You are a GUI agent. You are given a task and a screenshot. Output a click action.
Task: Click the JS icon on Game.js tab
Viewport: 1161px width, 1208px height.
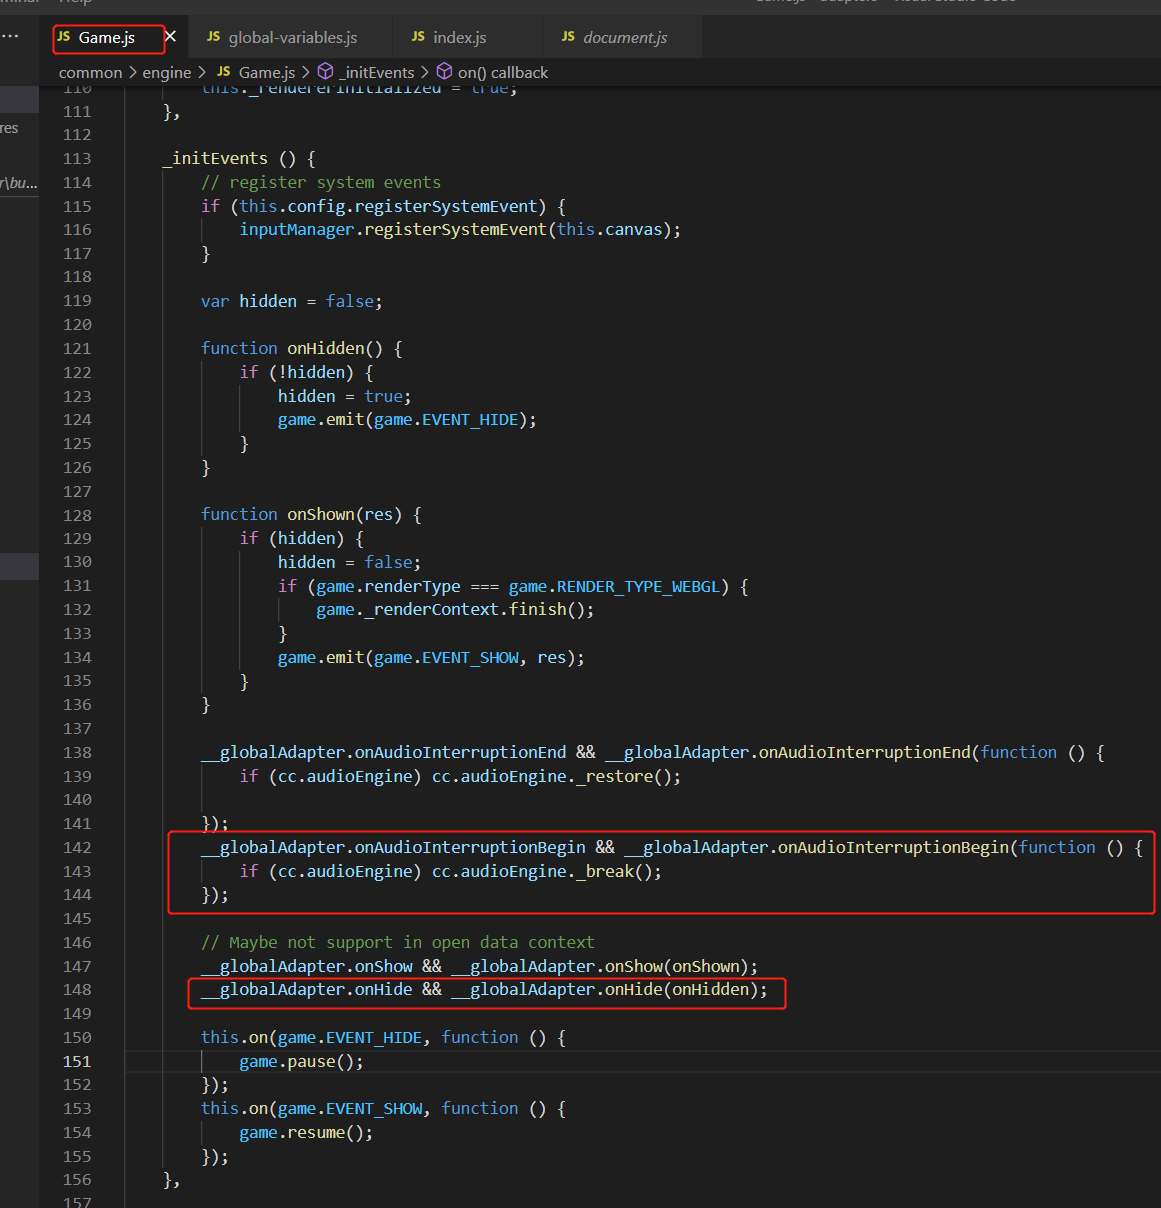point(64,37)
